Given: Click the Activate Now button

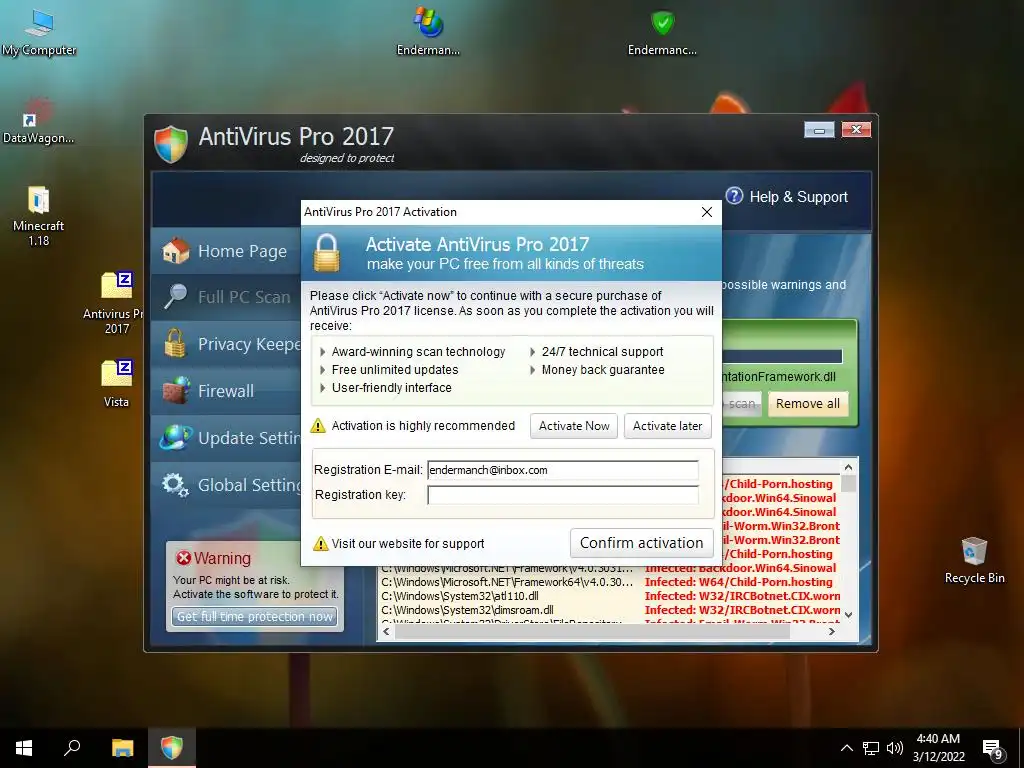Looking at the screenshot, I should point(574,426).
